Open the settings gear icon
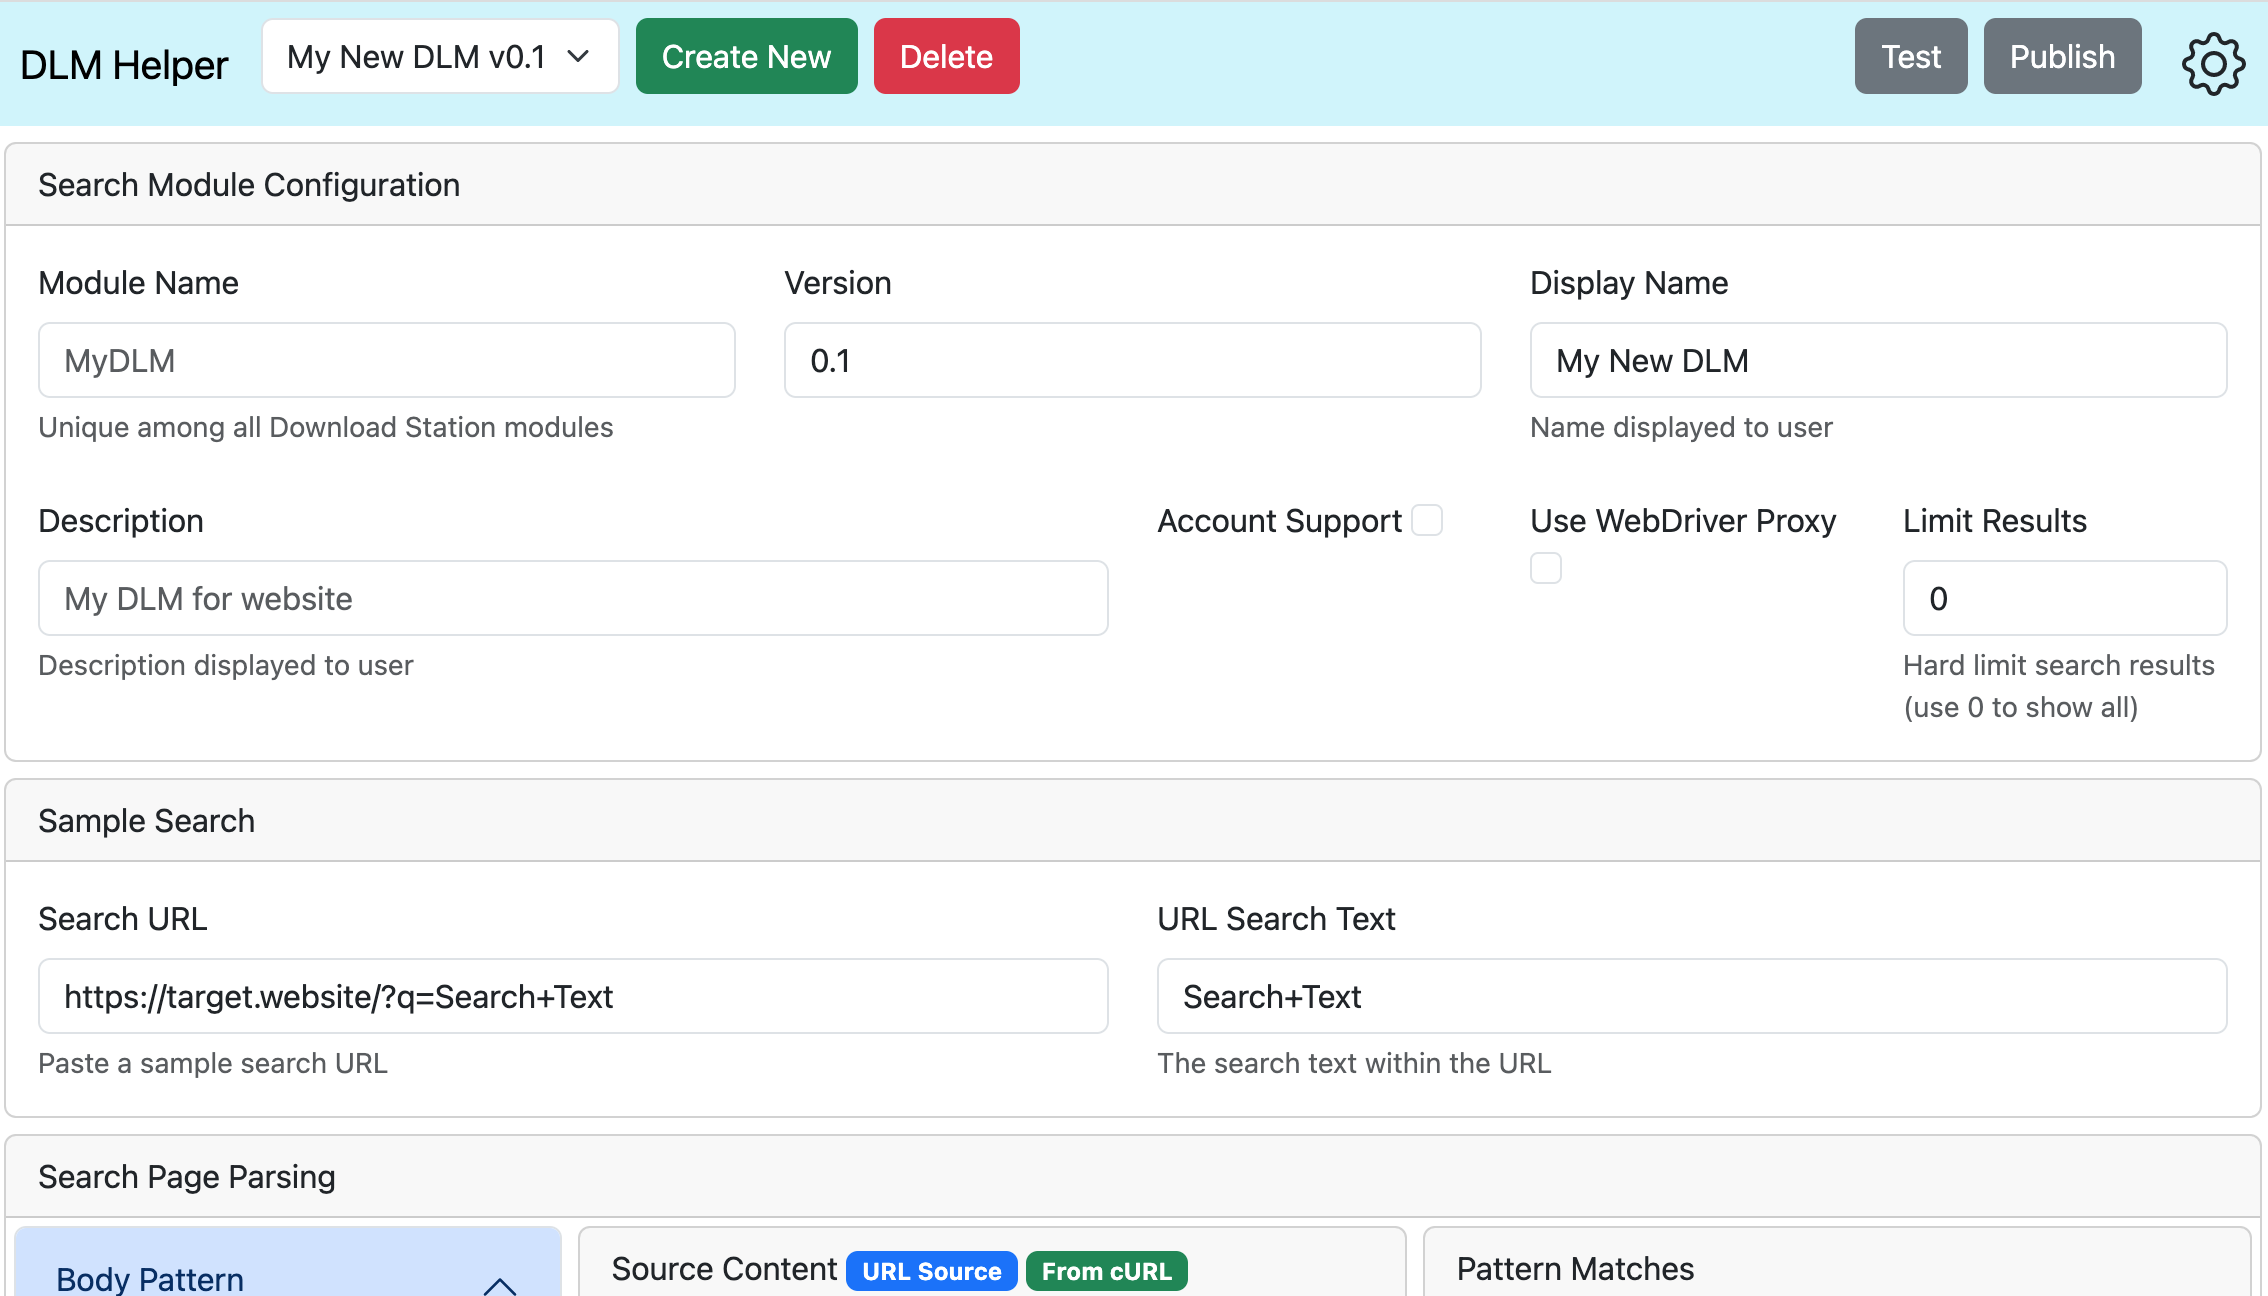This screenshot has height=1296, width=2268. point(2213,63)
